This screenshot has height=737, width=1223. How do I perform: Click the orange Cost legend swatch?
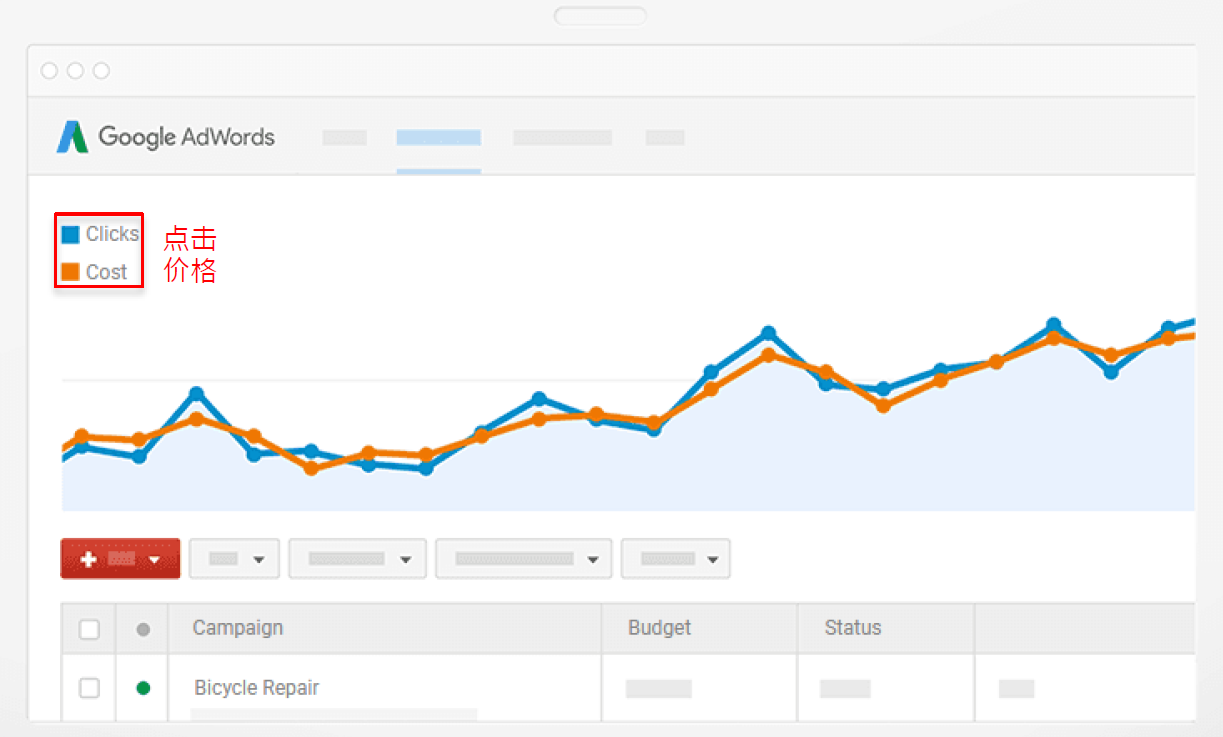point(70,272)
